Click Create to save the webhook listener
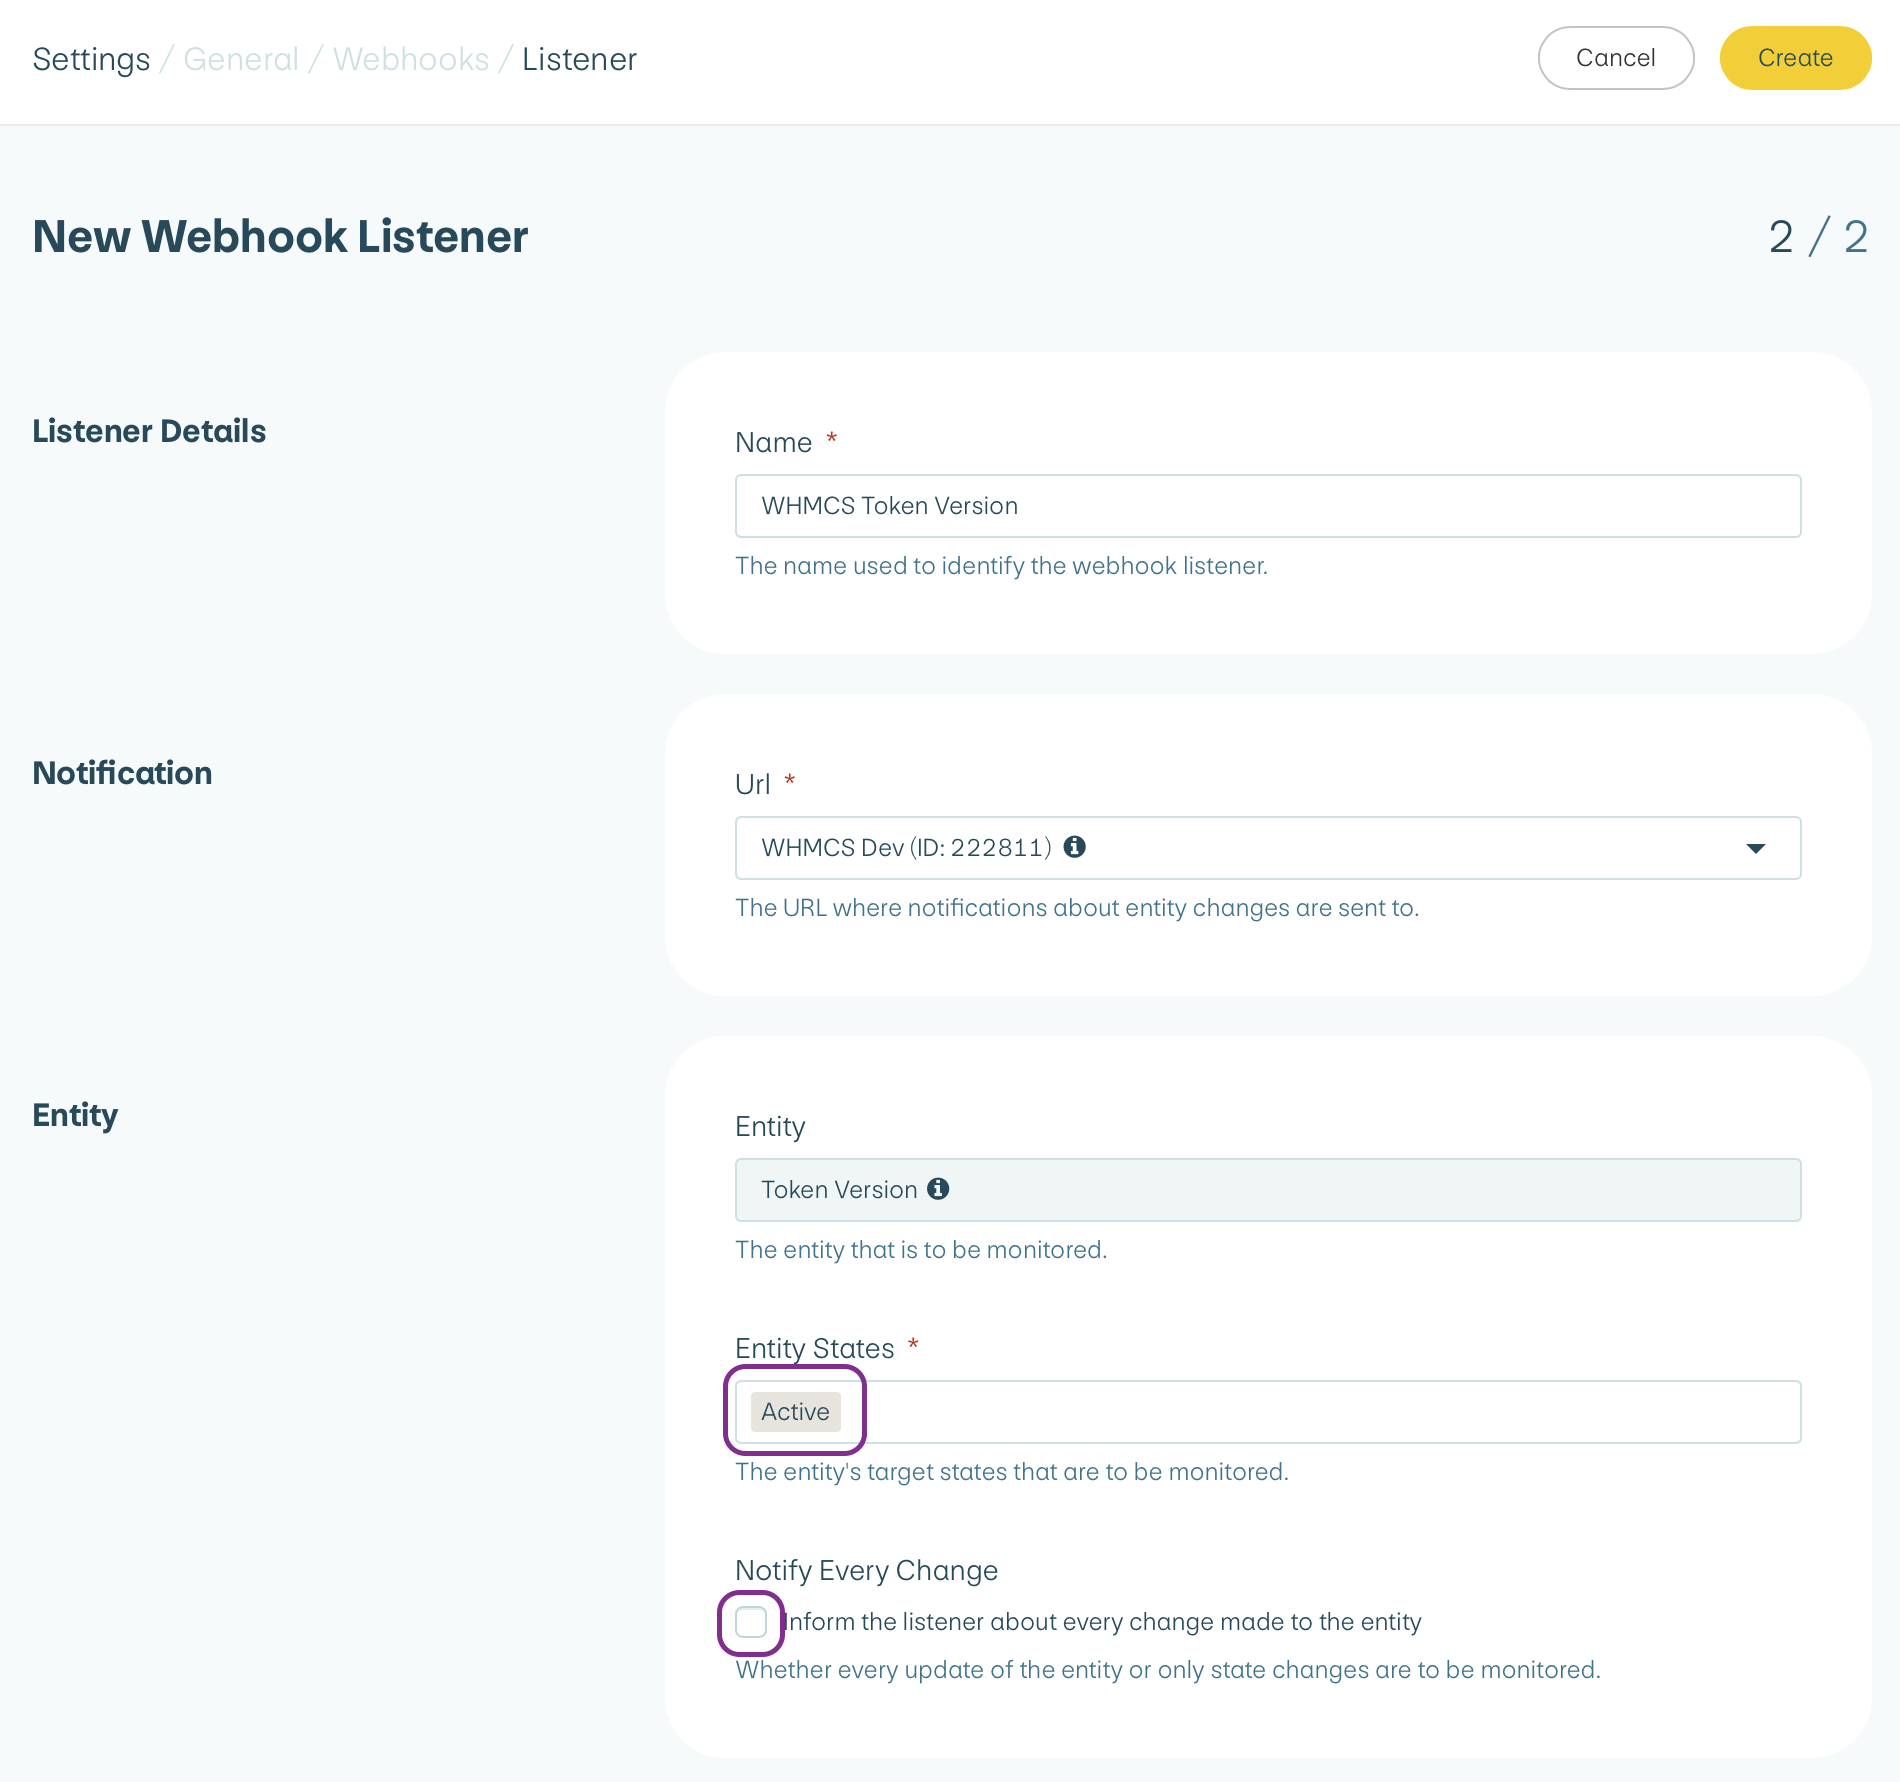The width and height of the screenshot is (1900, 1782). coord(1794,57)
